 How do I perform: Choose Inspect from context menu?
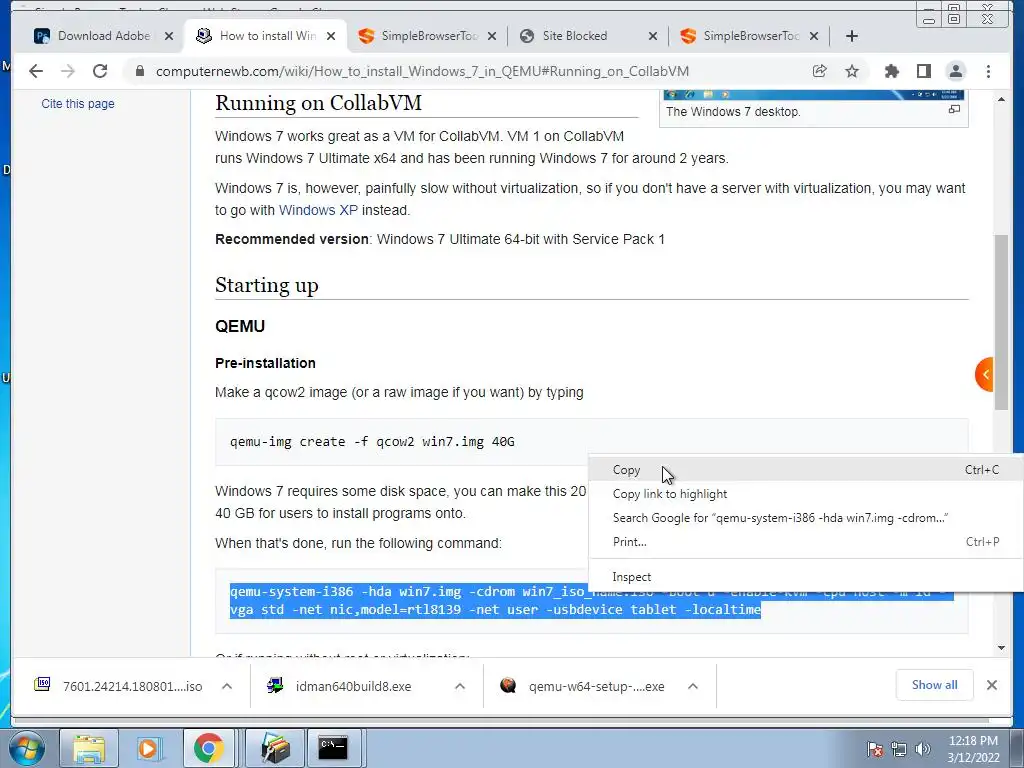pyautogui.click(x=806, y=577)
